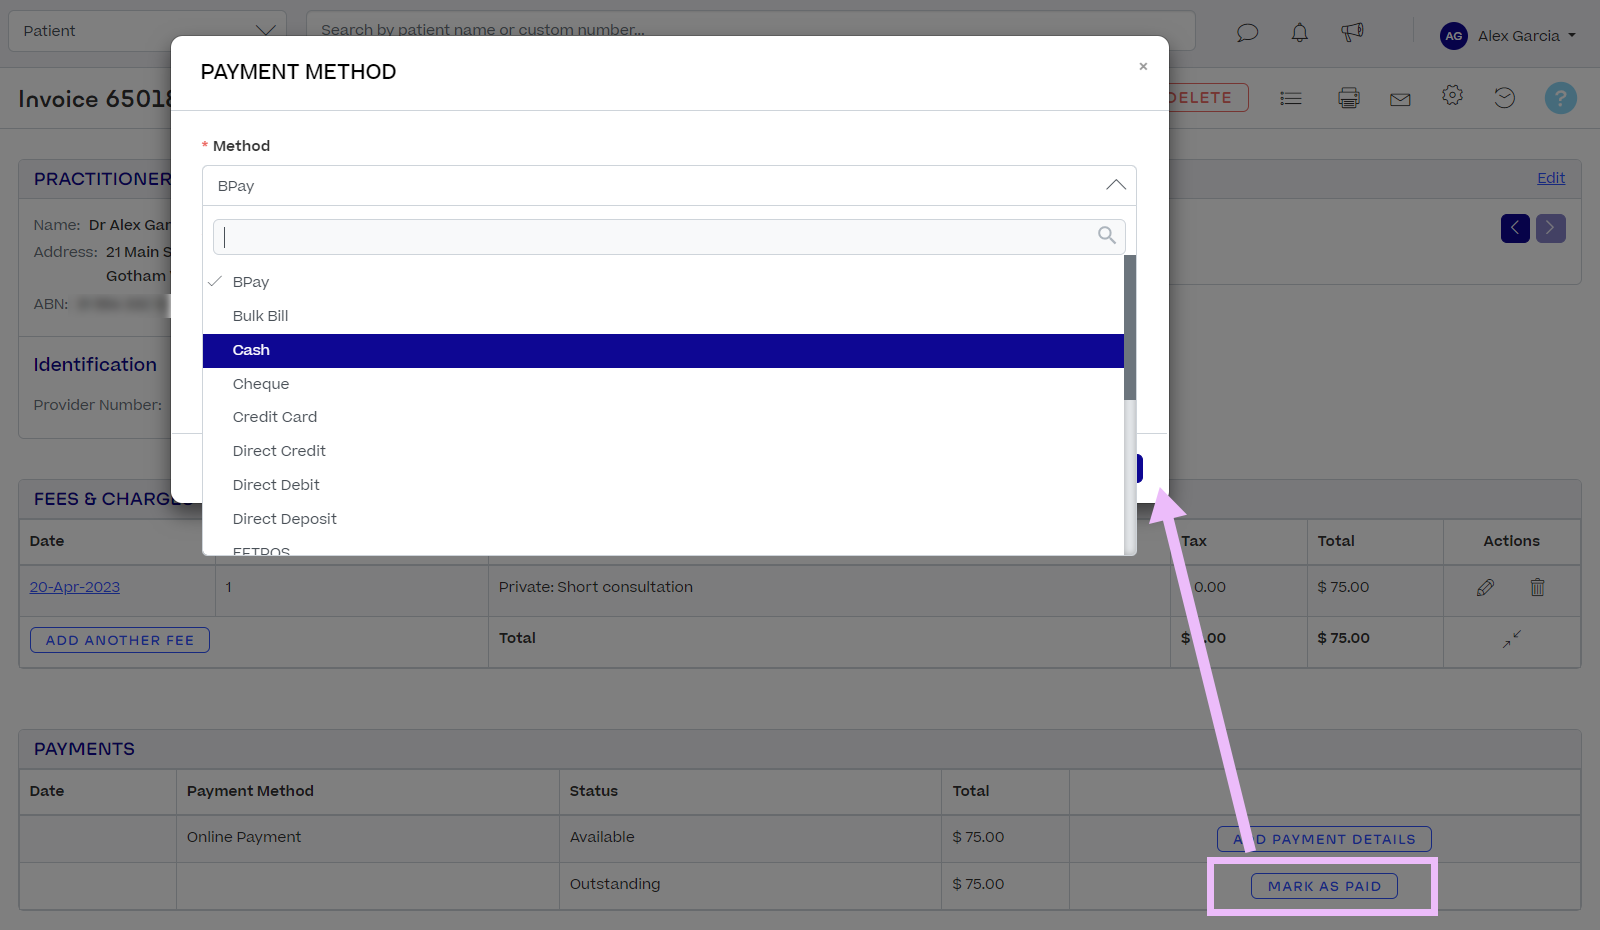Open the chat messages icon
This screenshot has height=930, width=1600.
point(1247,33)
